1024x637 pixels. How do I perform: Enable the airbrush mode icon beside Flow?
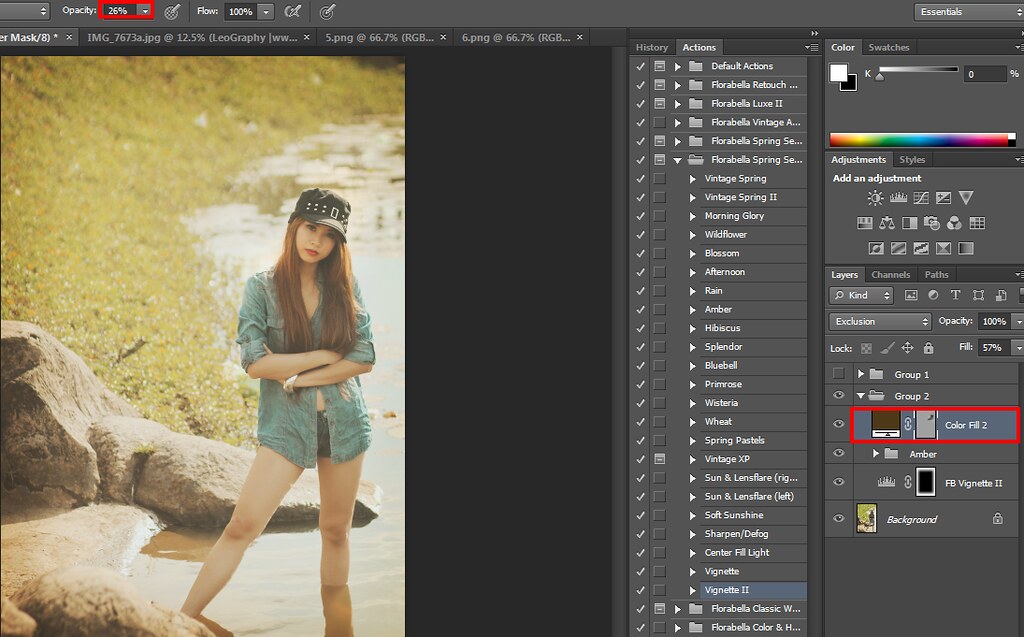click(292, 12)
